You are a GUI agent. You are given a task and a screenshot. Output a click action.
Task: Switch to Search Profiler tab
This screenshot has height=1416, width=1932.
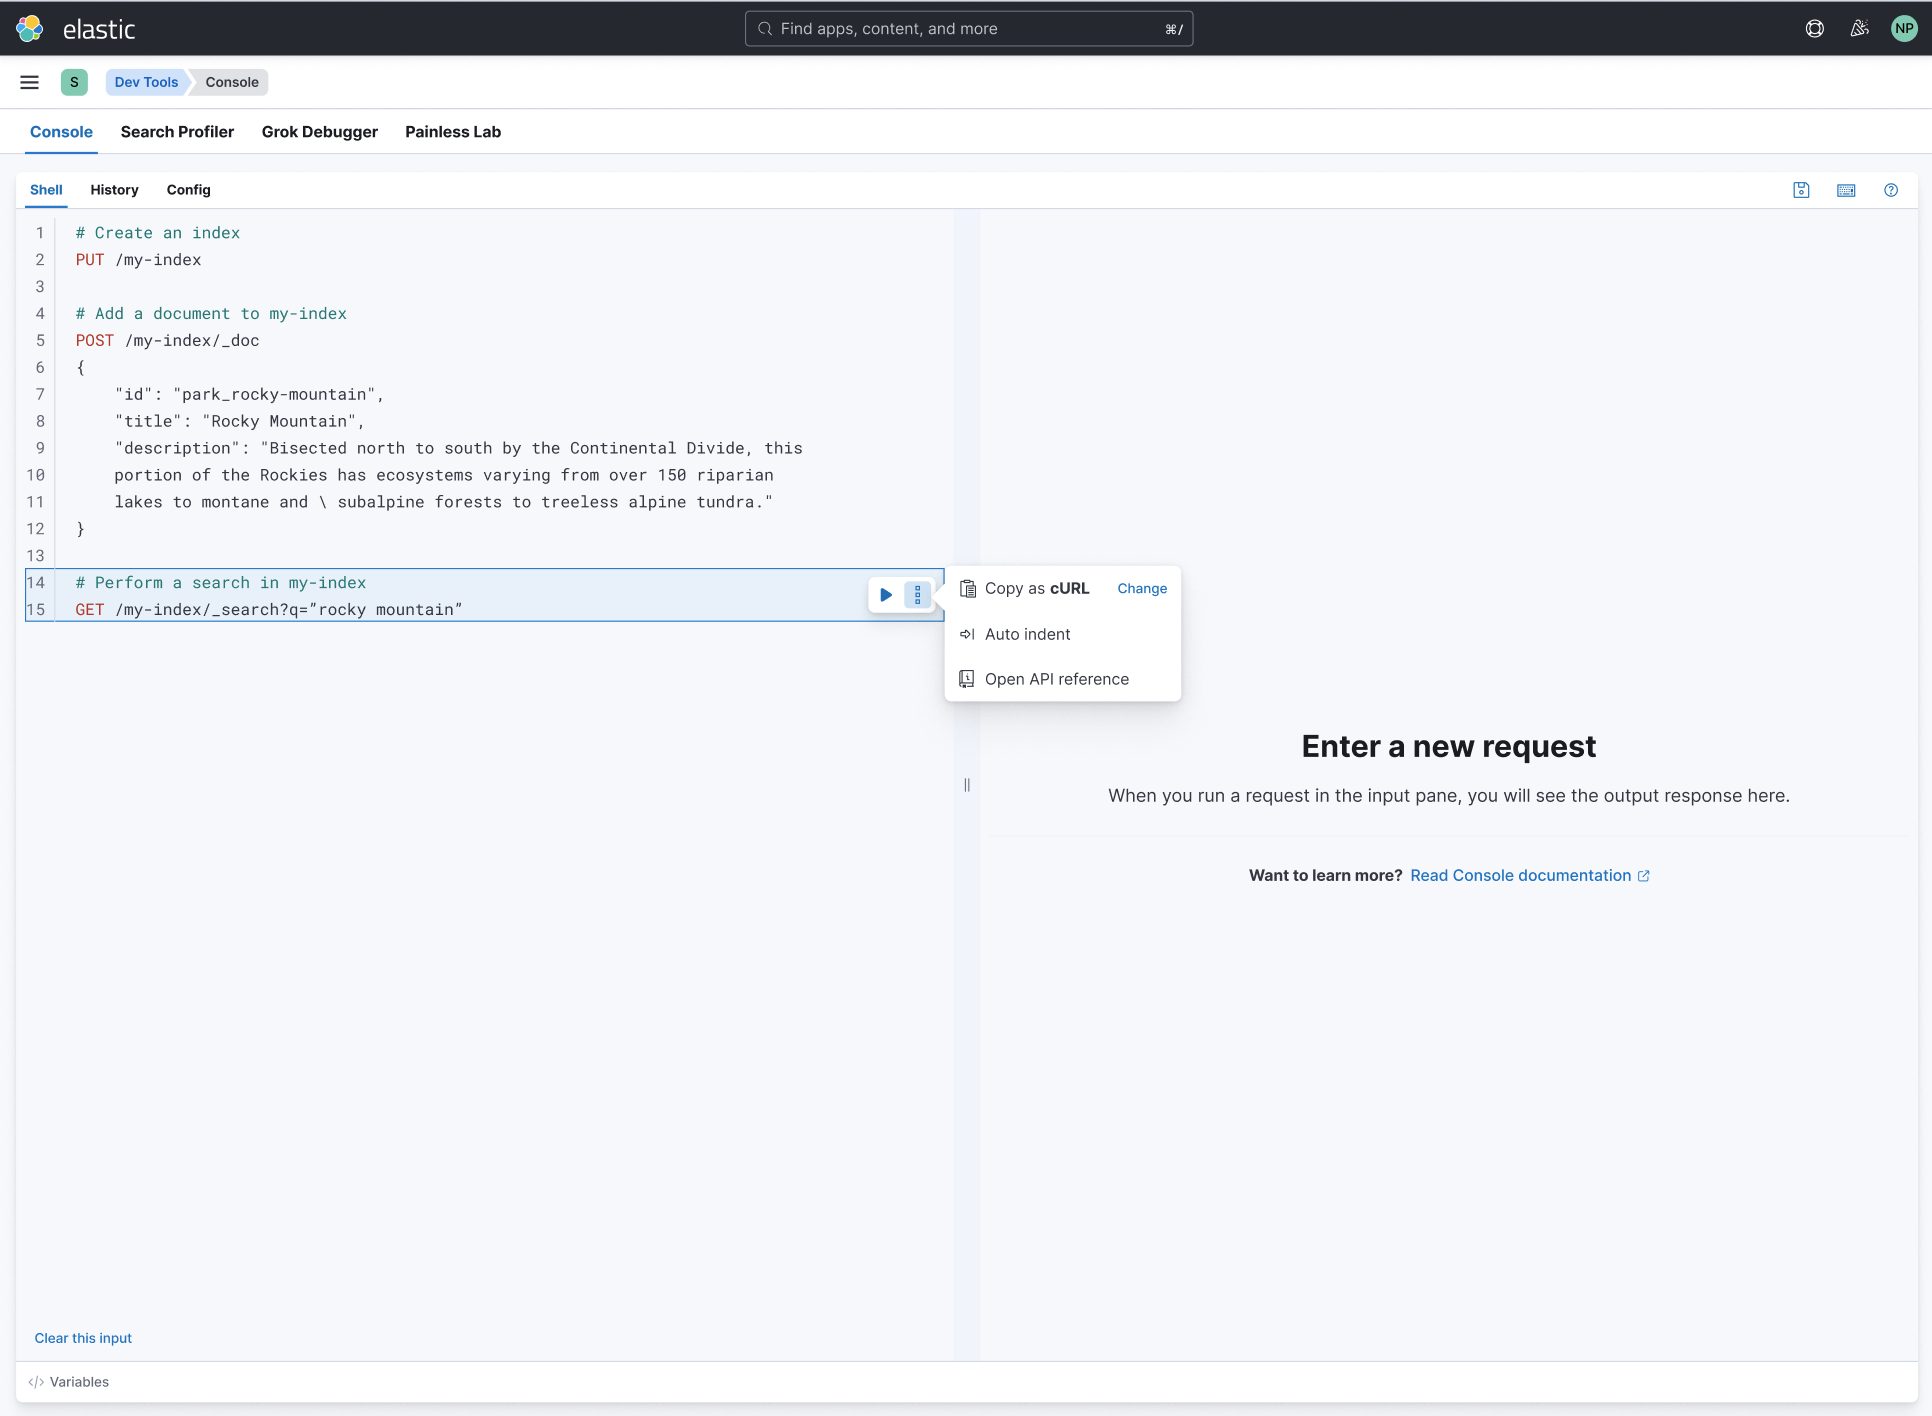click(177, 132)
